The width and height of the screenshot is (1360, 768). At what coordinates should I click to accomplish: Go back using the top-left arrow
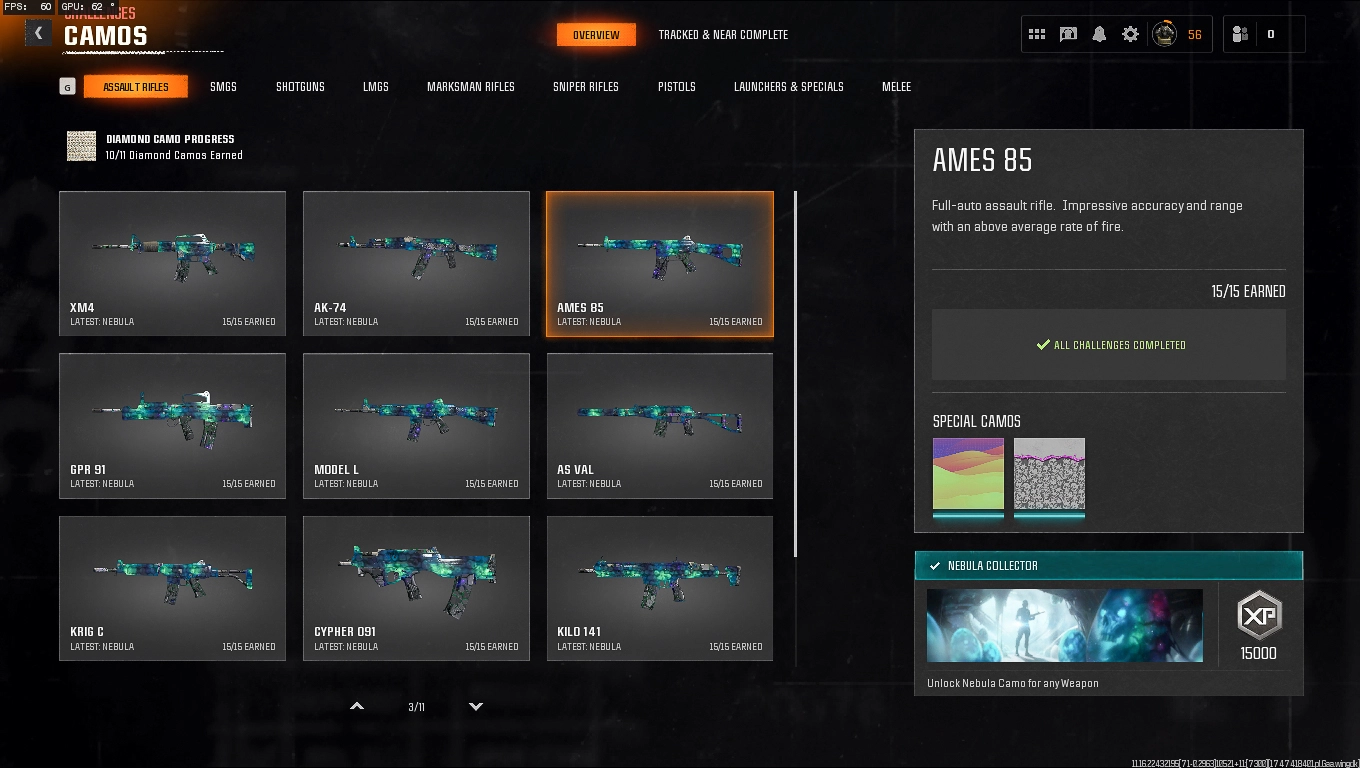[x=38, y=34]
